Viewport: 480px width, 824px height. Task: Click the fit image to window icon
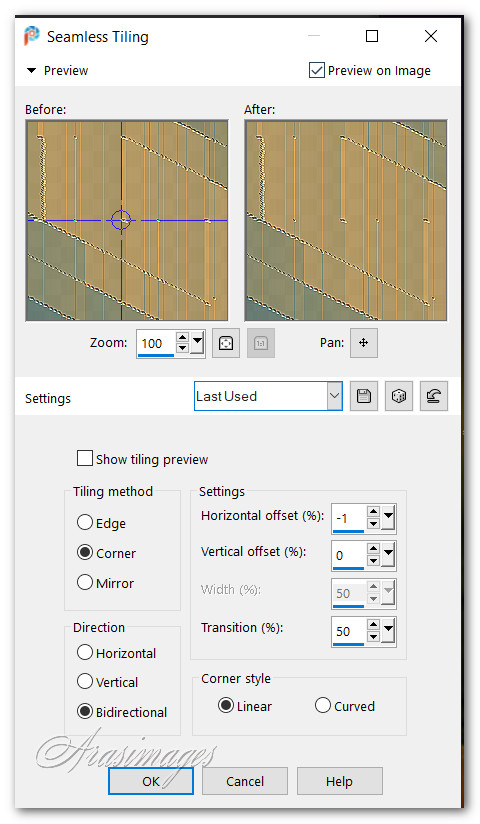coord(226,343)
